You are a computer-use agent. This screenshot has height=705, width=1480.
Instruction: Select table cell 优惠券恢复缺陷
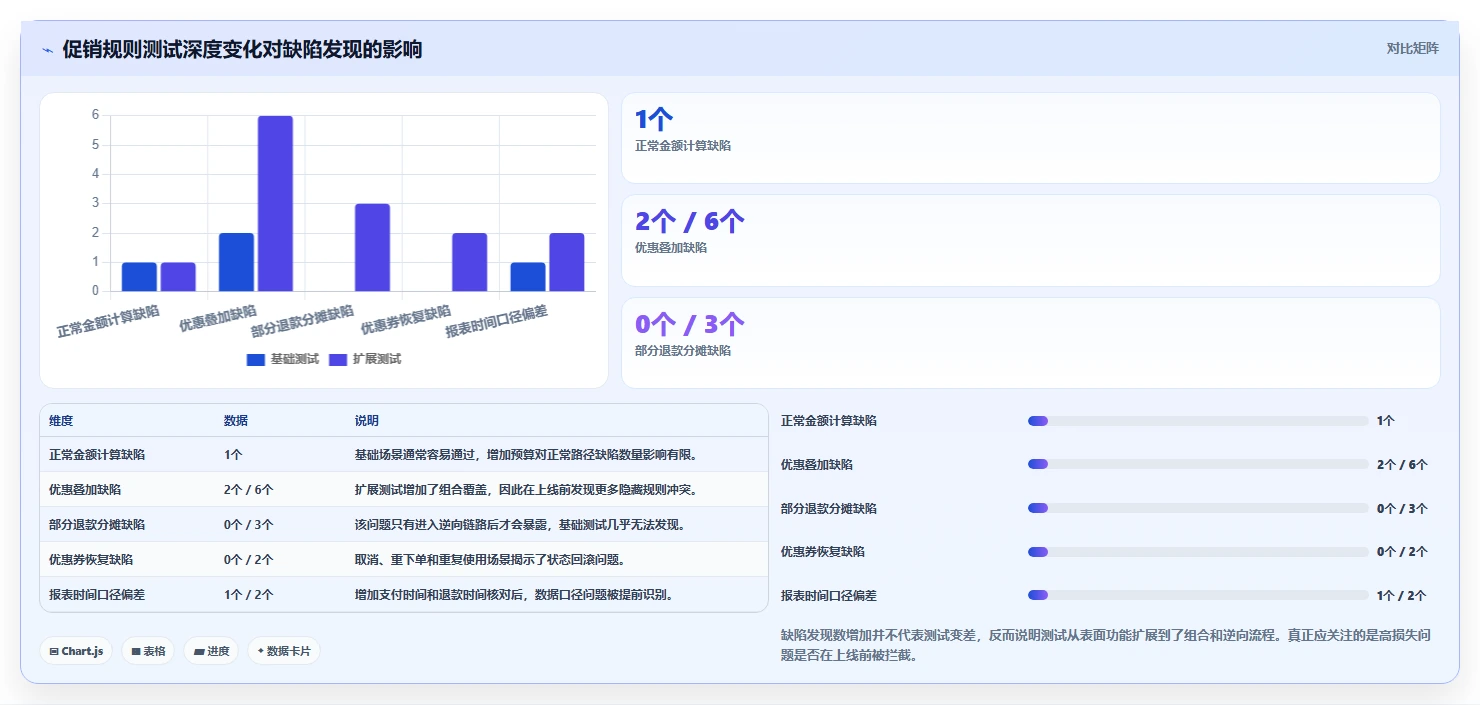click(91, 560)
